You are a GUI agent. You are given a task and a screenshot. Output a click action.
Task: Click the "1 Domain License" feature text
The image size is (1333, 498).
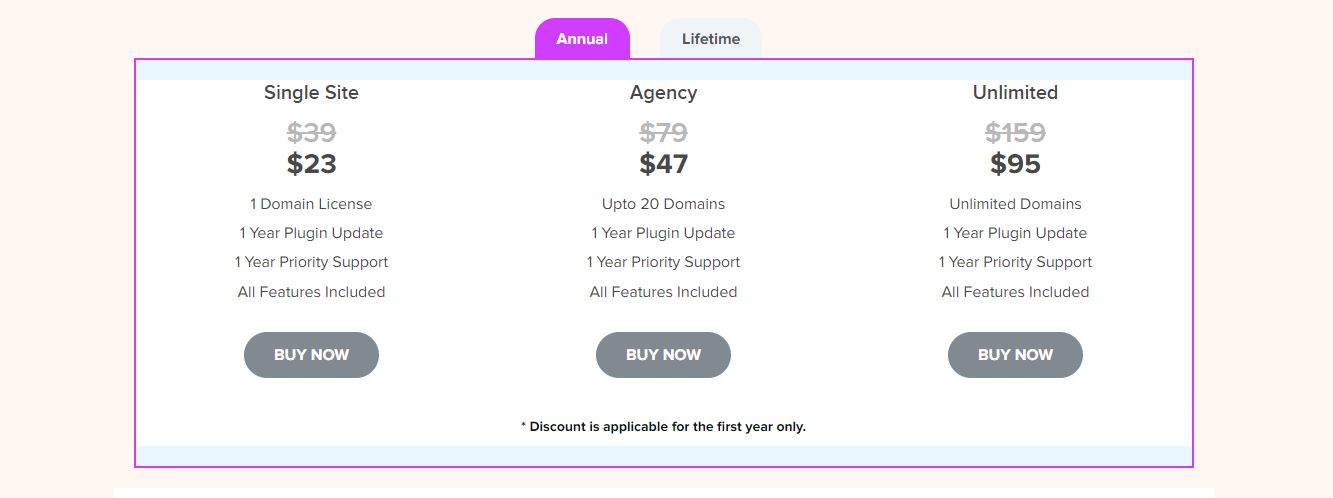point(311,204)
